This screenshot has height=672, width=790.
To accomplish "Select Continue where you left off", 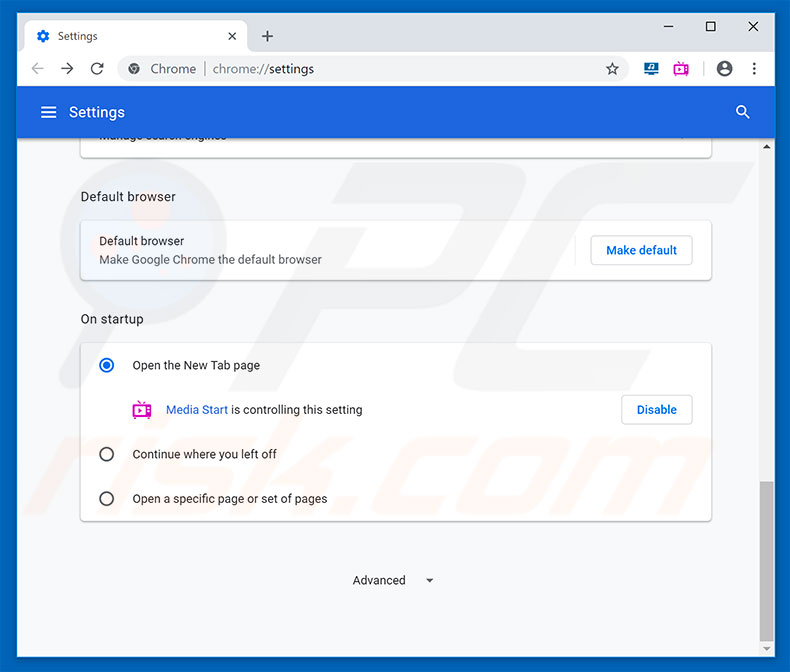I will [x=106, y=454].
